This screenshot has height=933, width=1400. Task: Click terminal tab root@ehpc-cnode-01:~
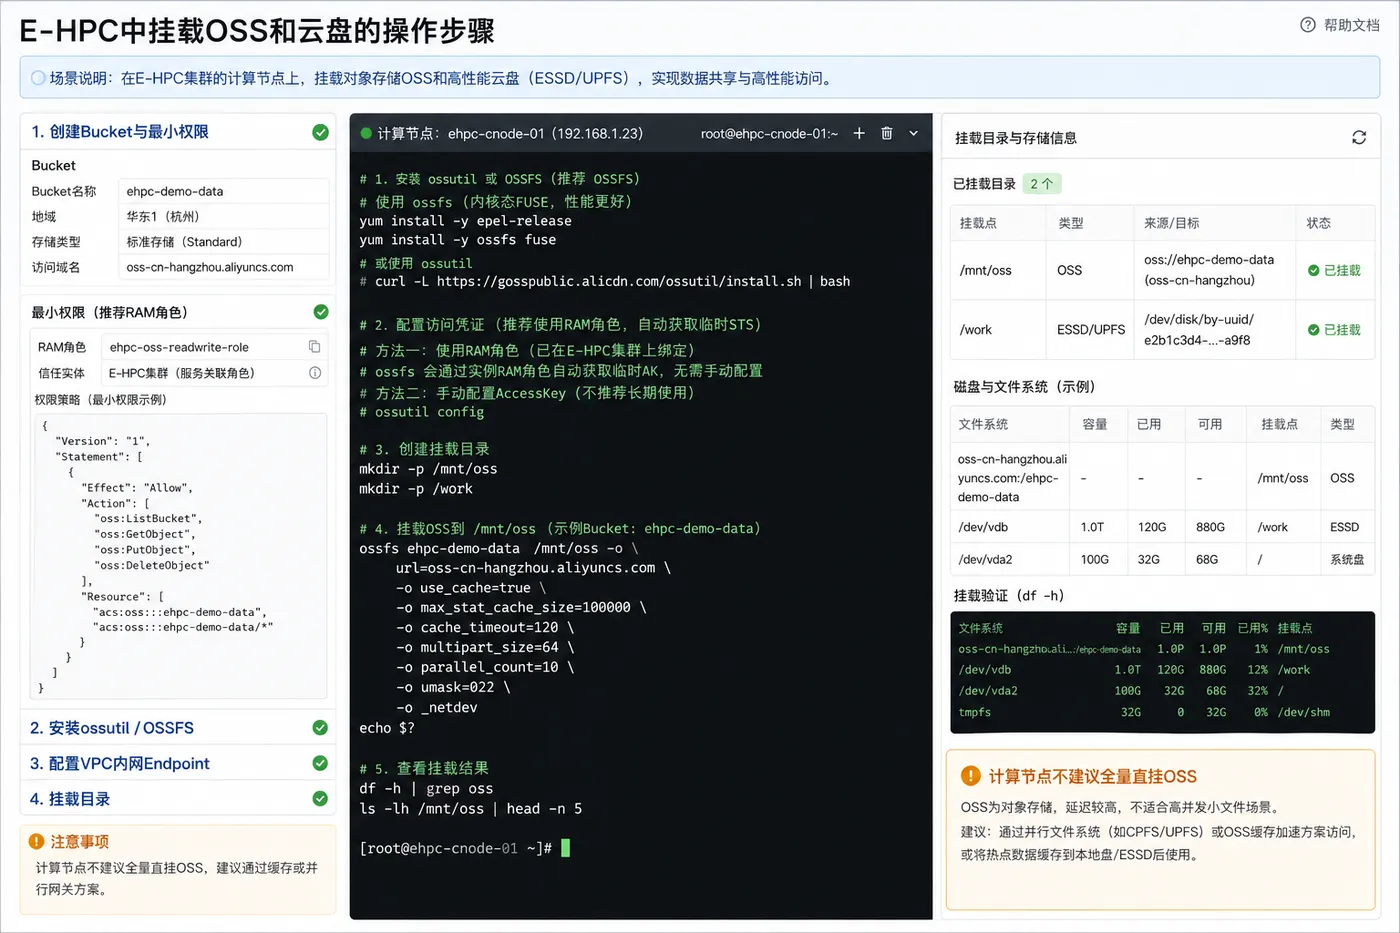[769, 133]
